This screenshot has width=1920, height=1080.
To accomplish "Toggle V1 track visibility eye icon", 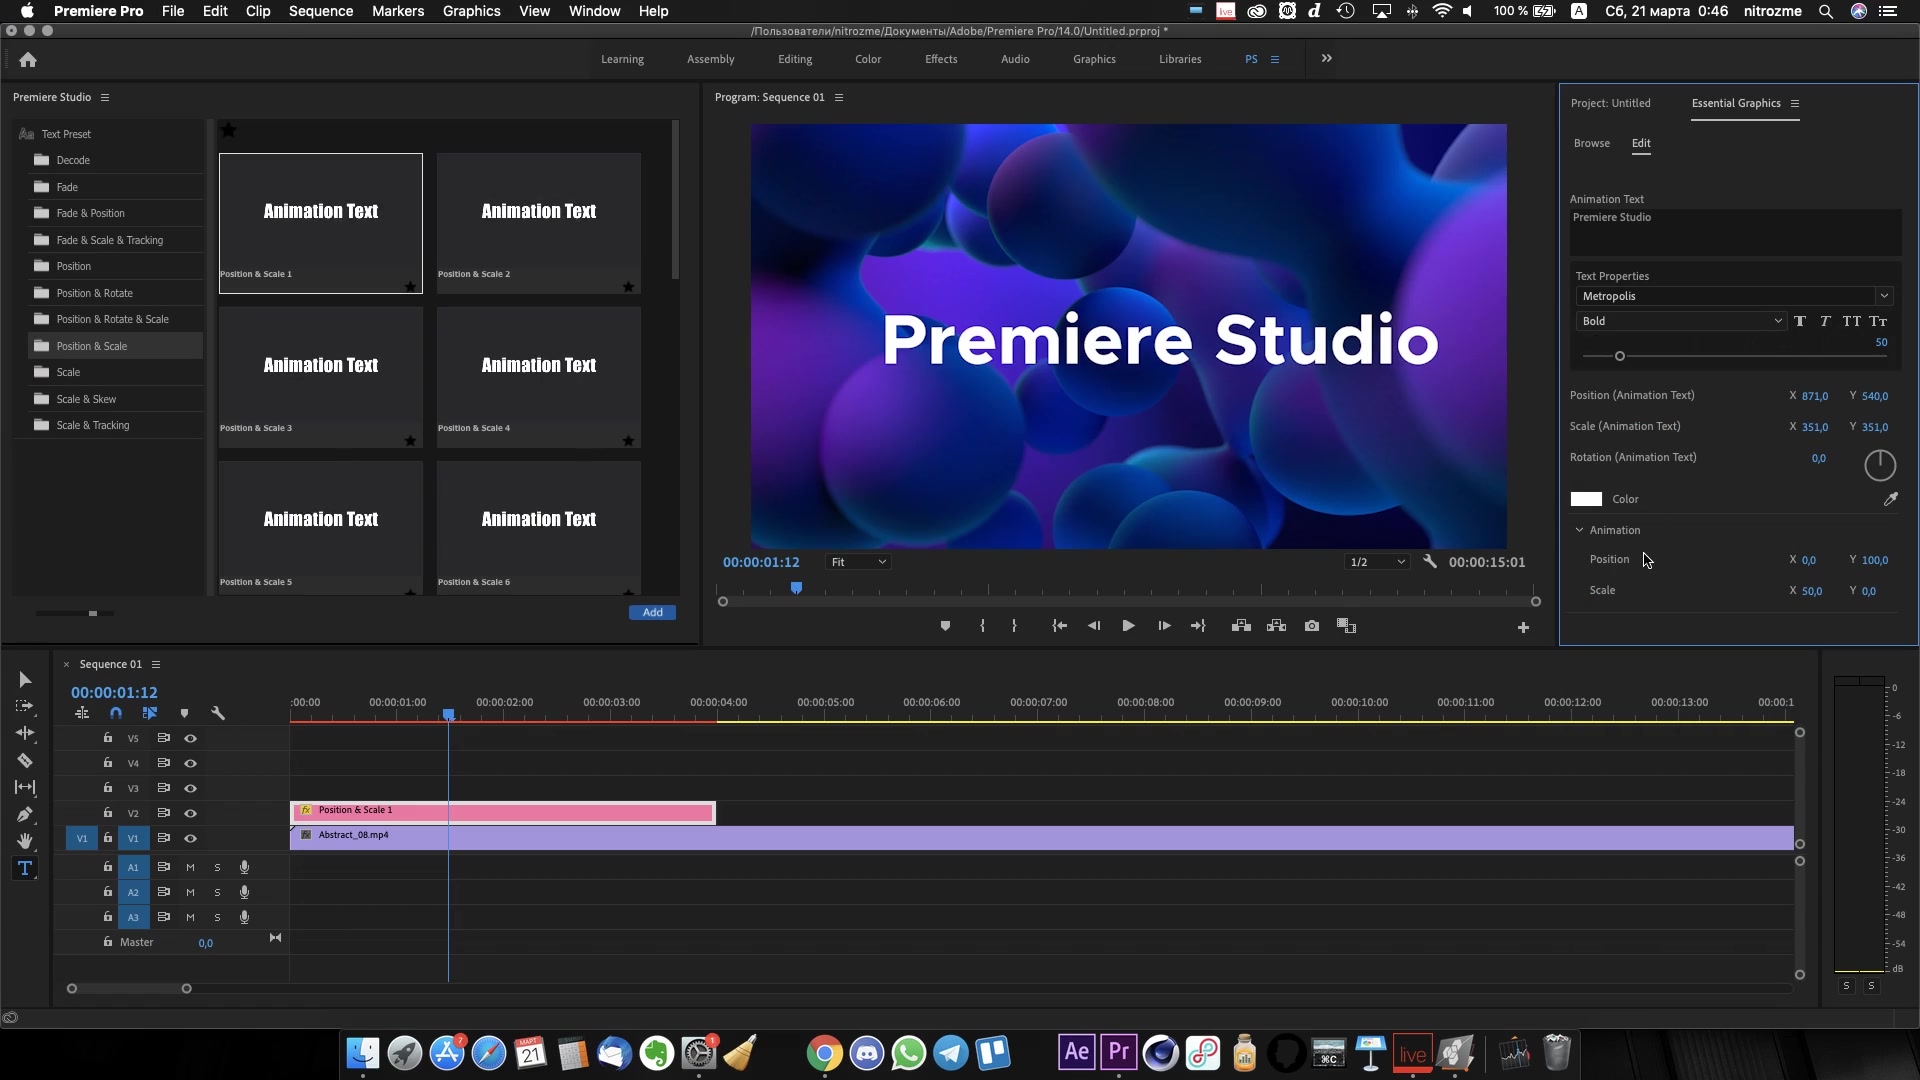I will (190, 837).
